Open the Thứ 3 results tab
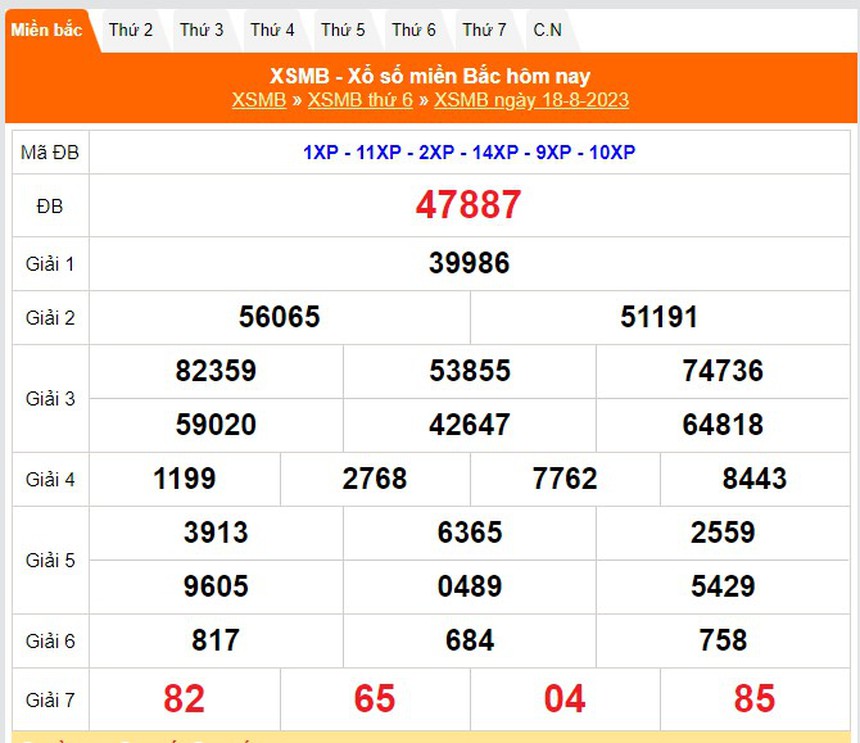860x743 pixels. [202, 30]
